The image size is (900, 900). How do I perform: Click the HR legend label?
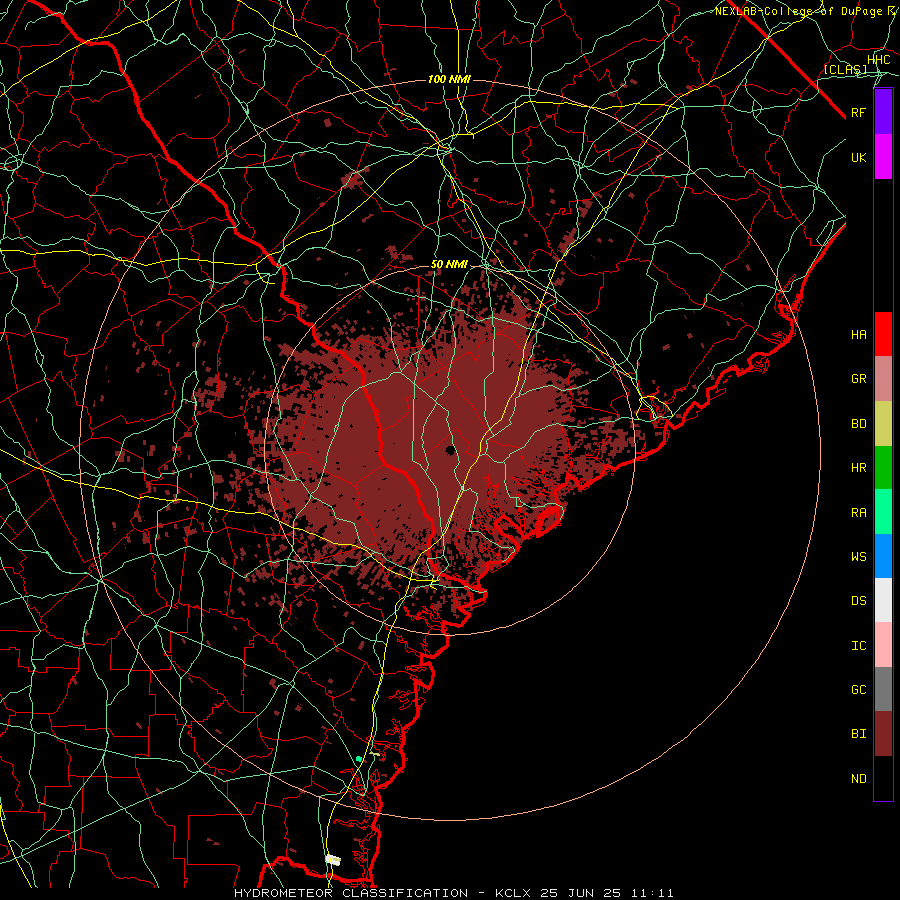pyautogui.click(x=859, y=468)
